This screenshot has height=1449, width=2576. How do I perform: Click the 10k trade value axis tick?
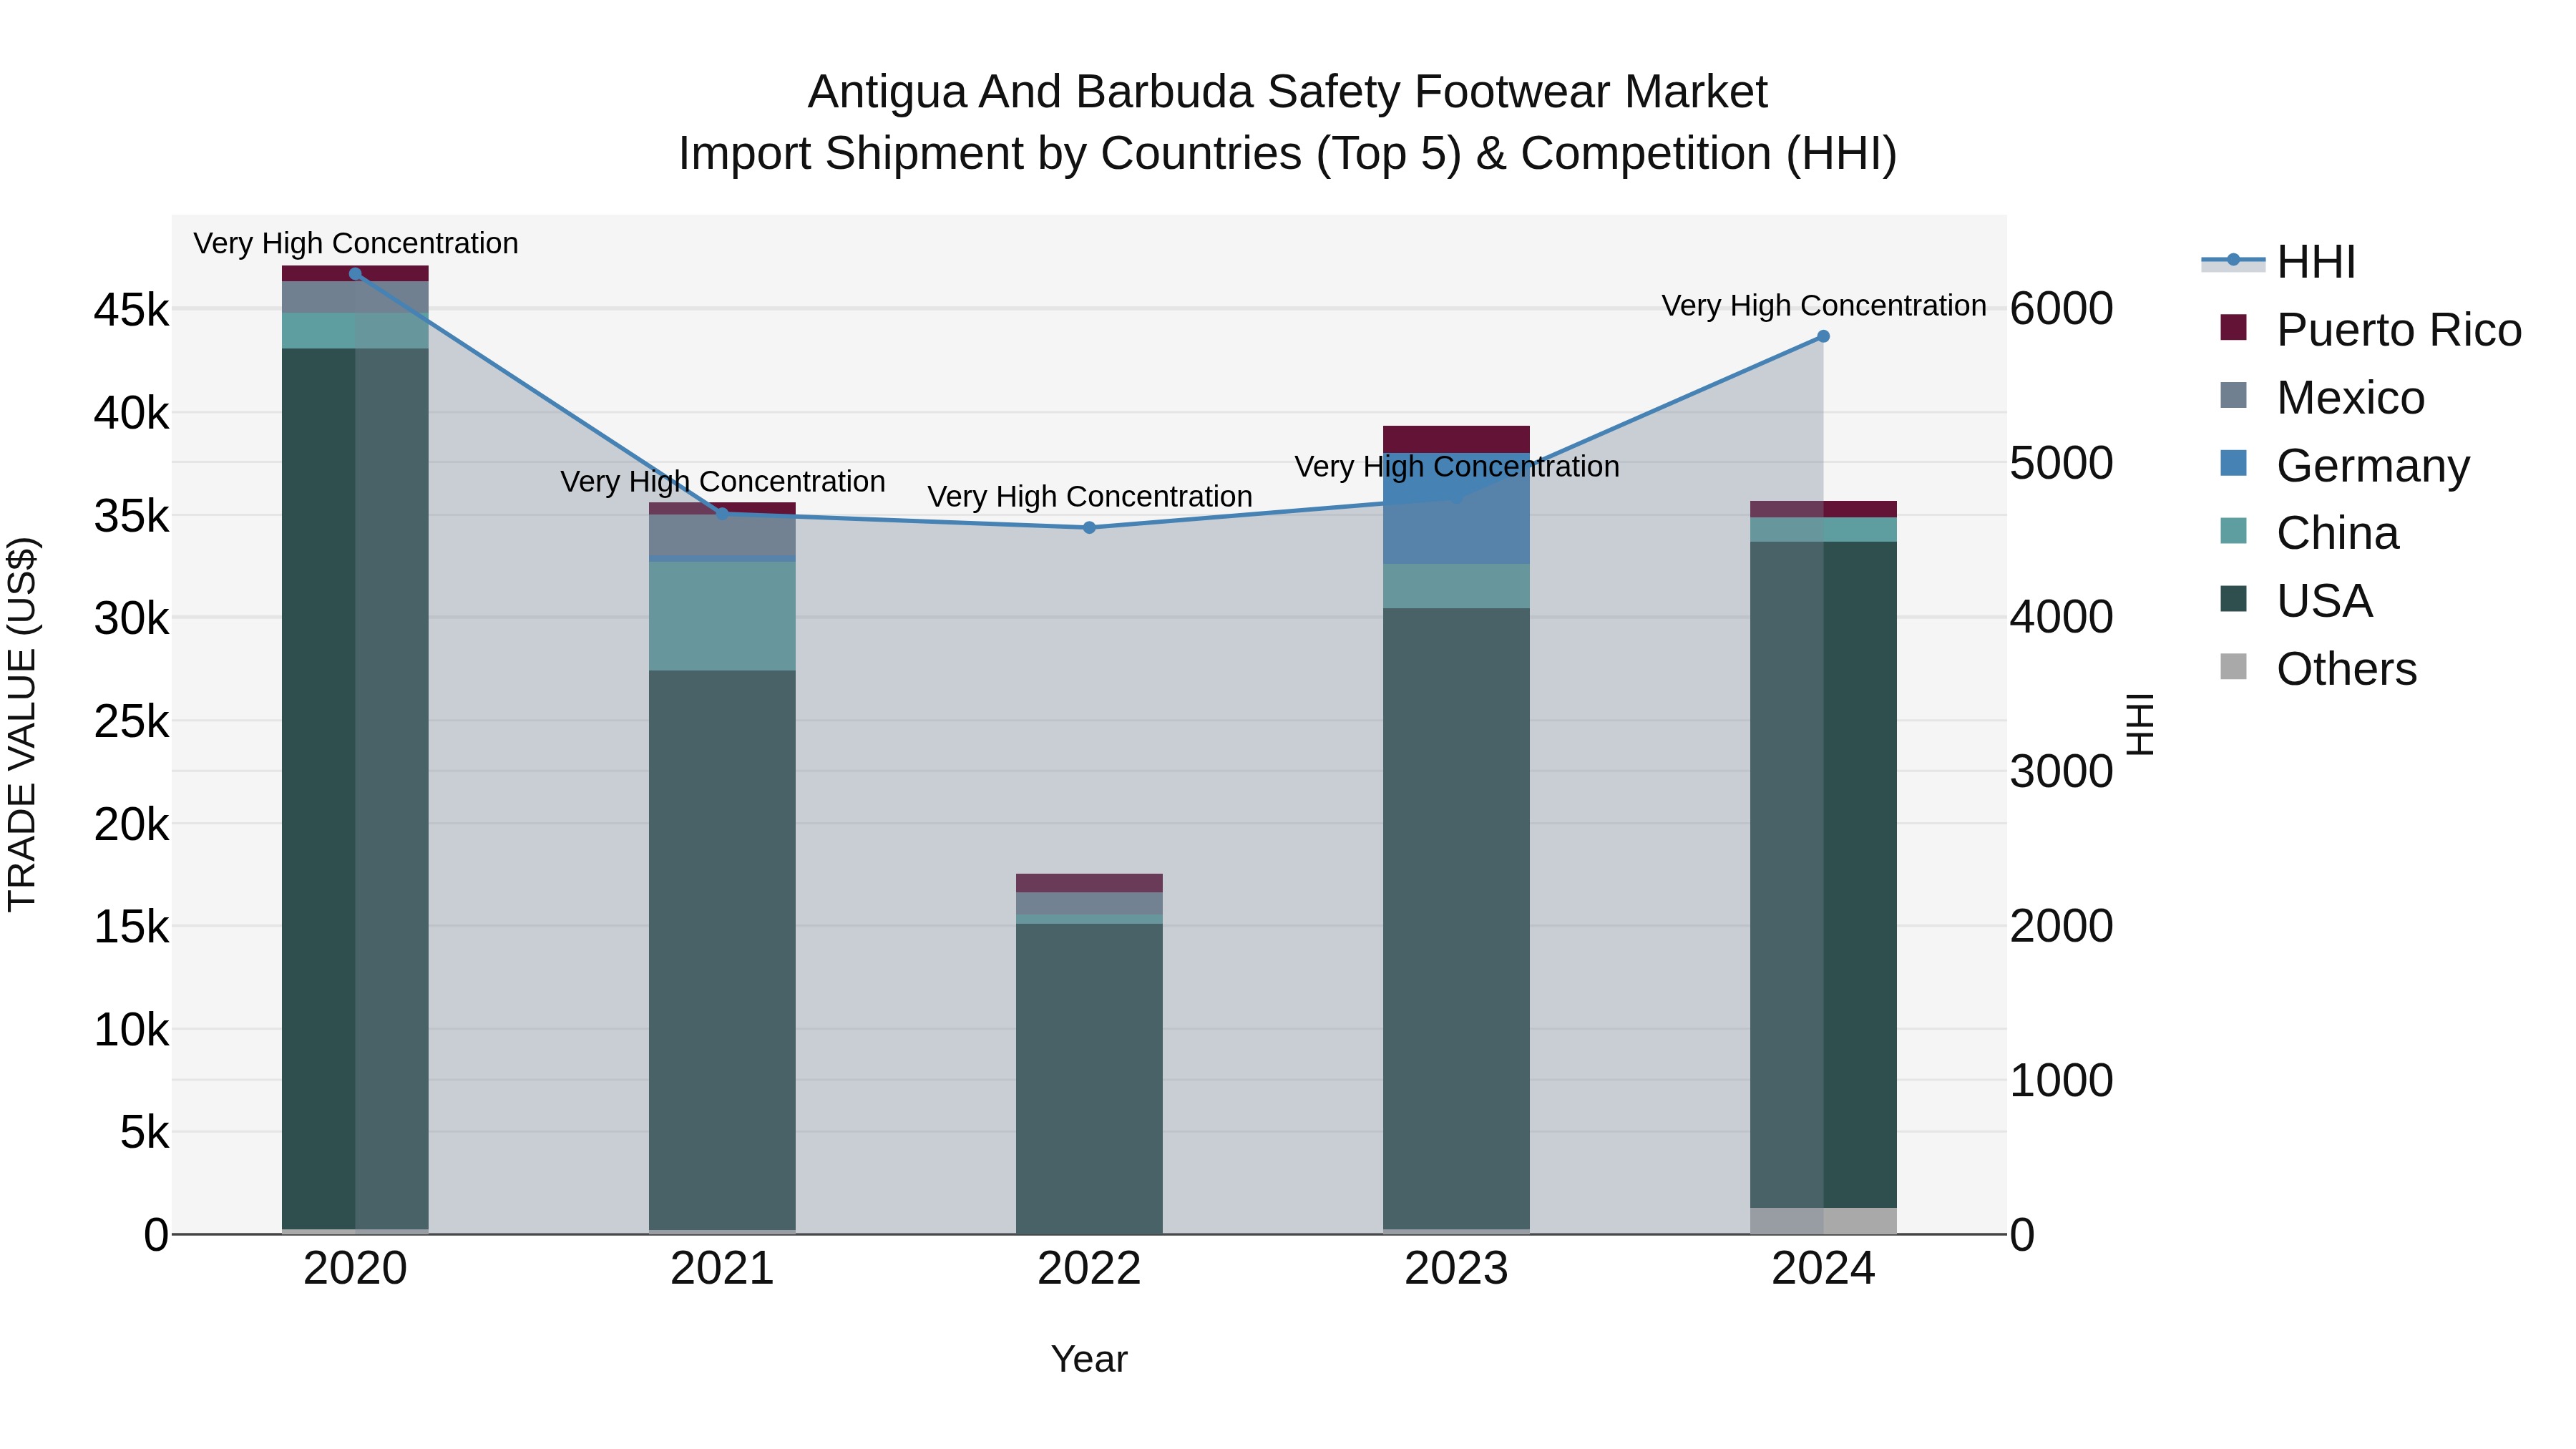pos(131,1029)
